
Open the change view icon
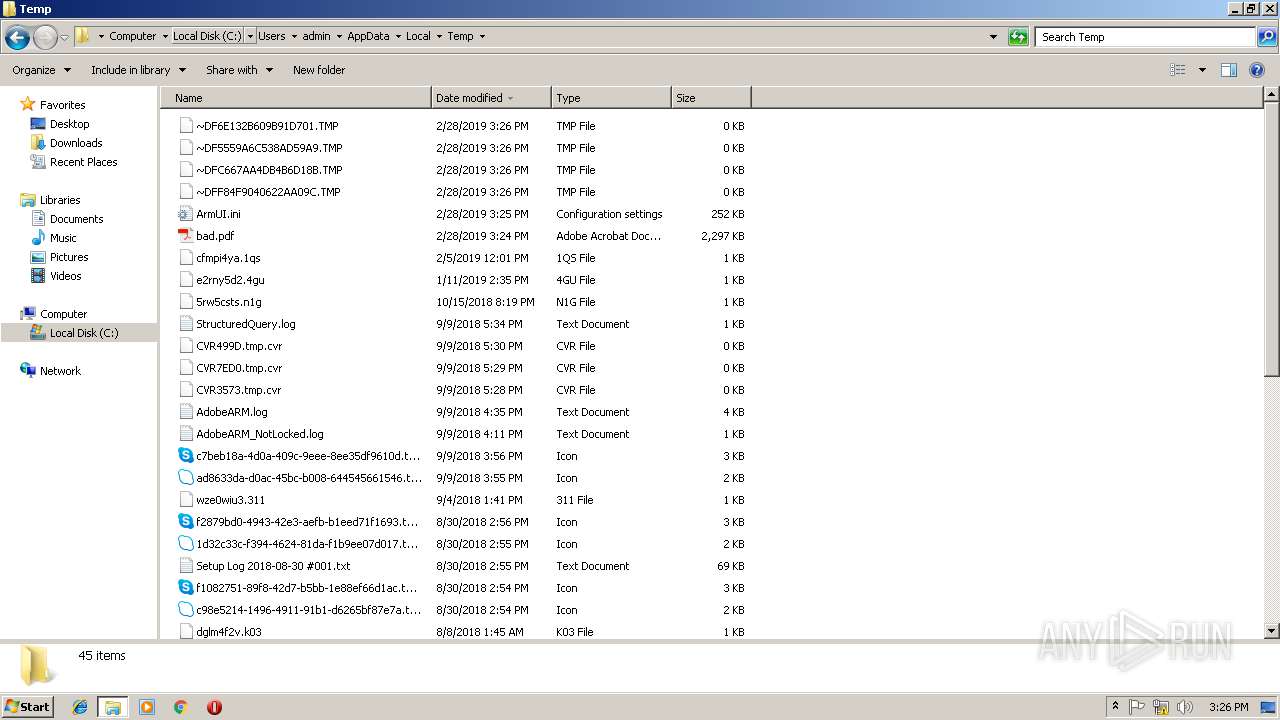tap(1178, 70)
